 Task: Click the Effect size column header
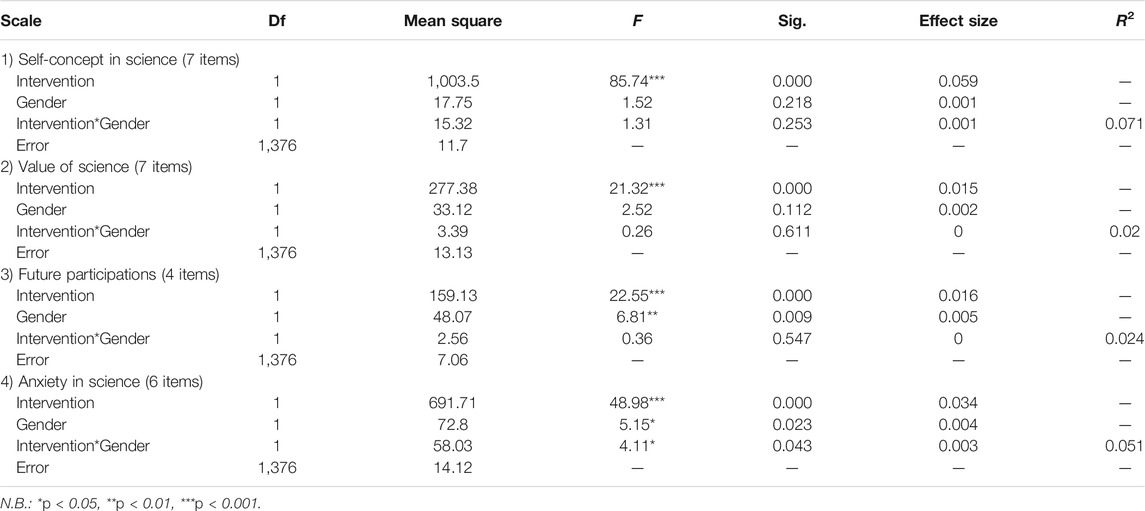(957, 22)
